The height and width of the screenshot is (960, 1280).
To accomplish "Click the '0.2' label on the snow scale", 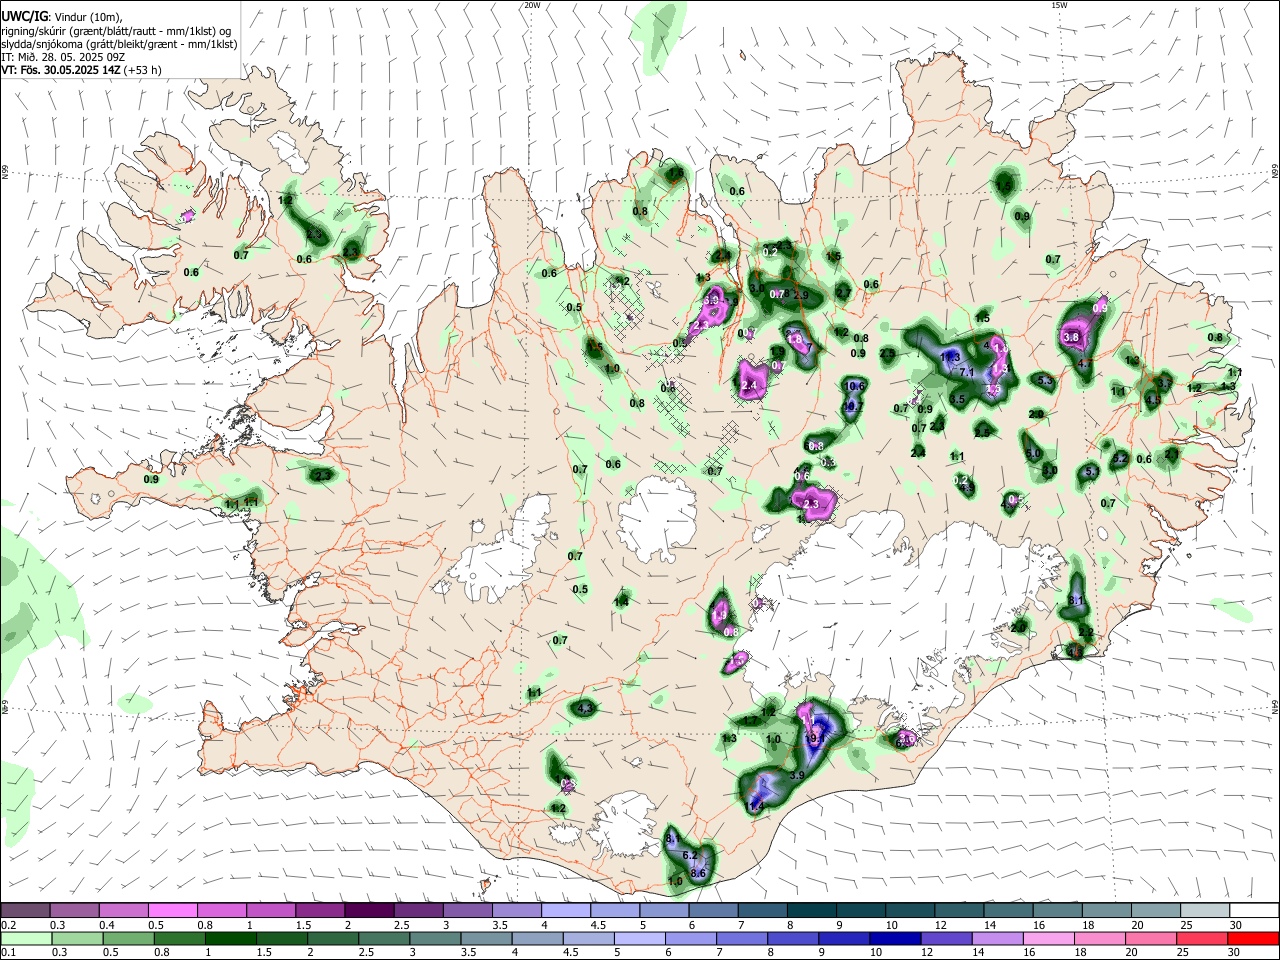I will point(8,925).
